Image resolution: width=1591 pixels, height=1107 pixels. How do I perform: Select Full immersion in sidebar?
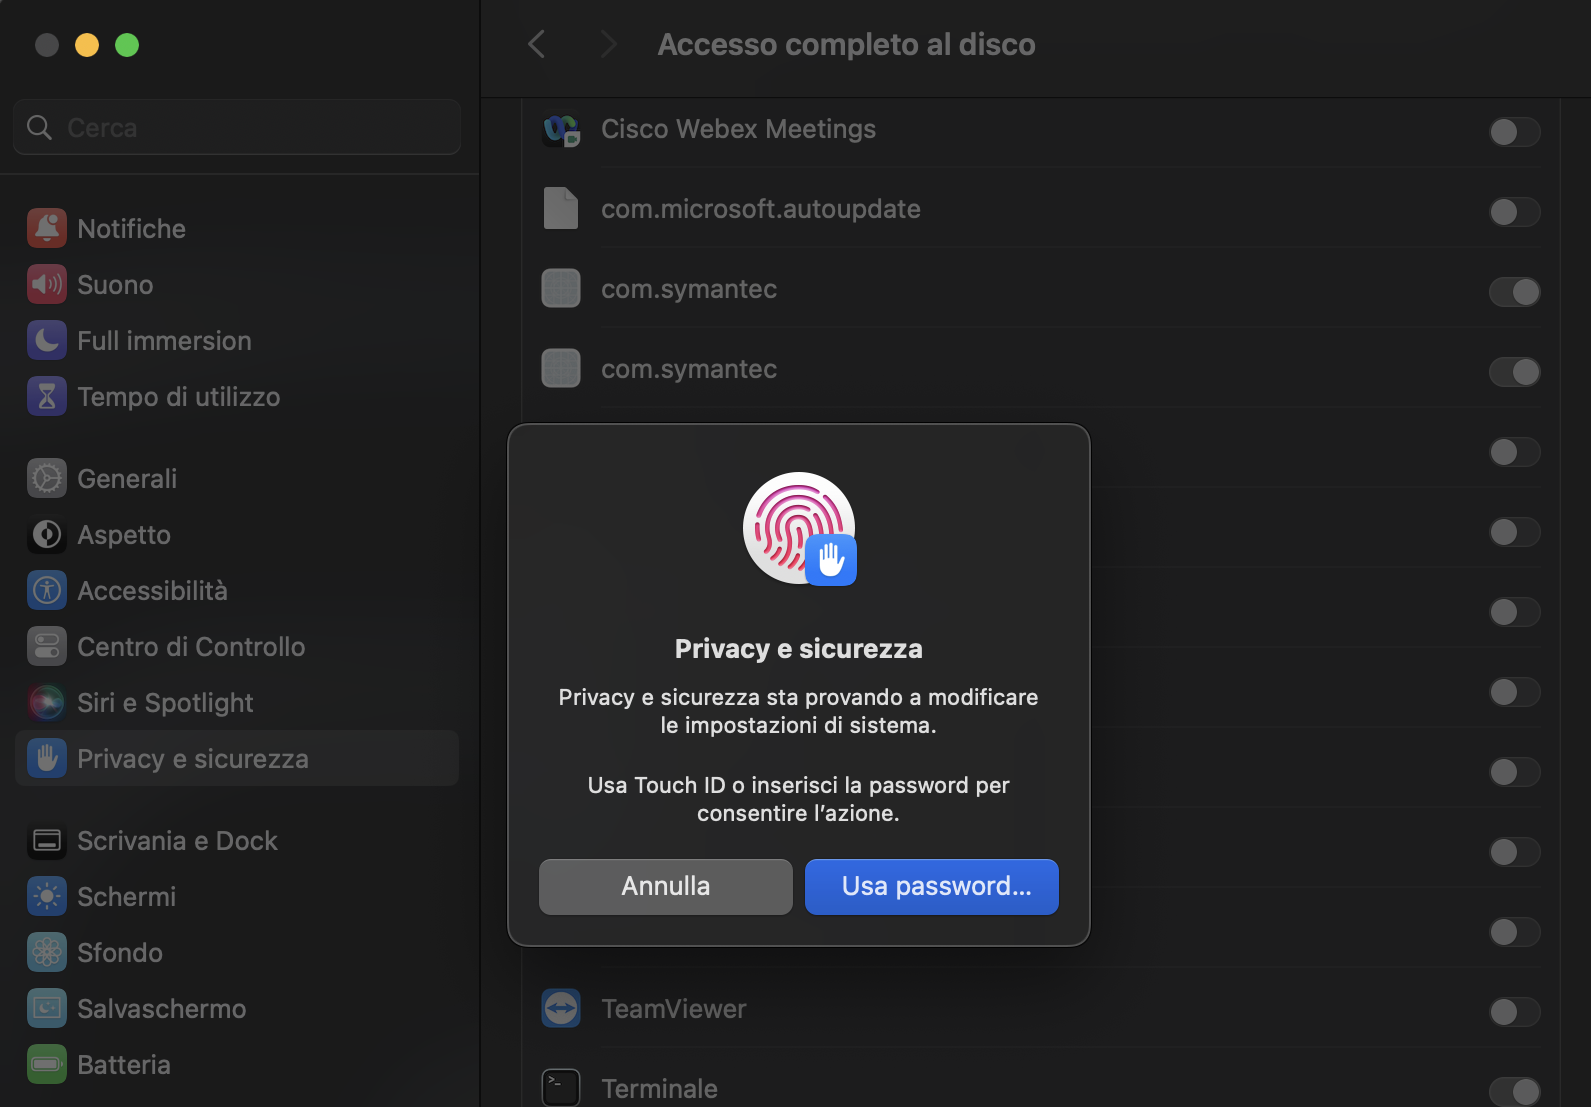click(237, 341)
